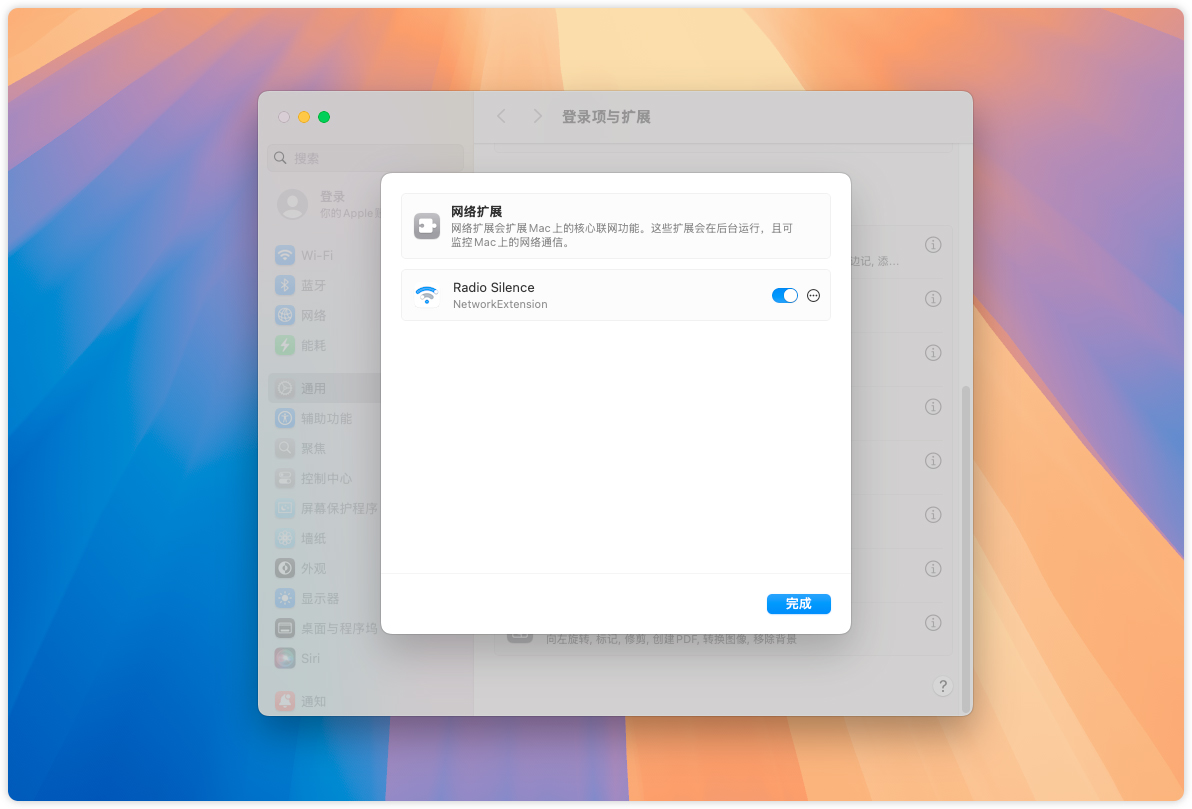Open 蓝牙 in the sidebar
Image resolution: width=1192 pixels, height=809 pixels.
tap(327, 285)
